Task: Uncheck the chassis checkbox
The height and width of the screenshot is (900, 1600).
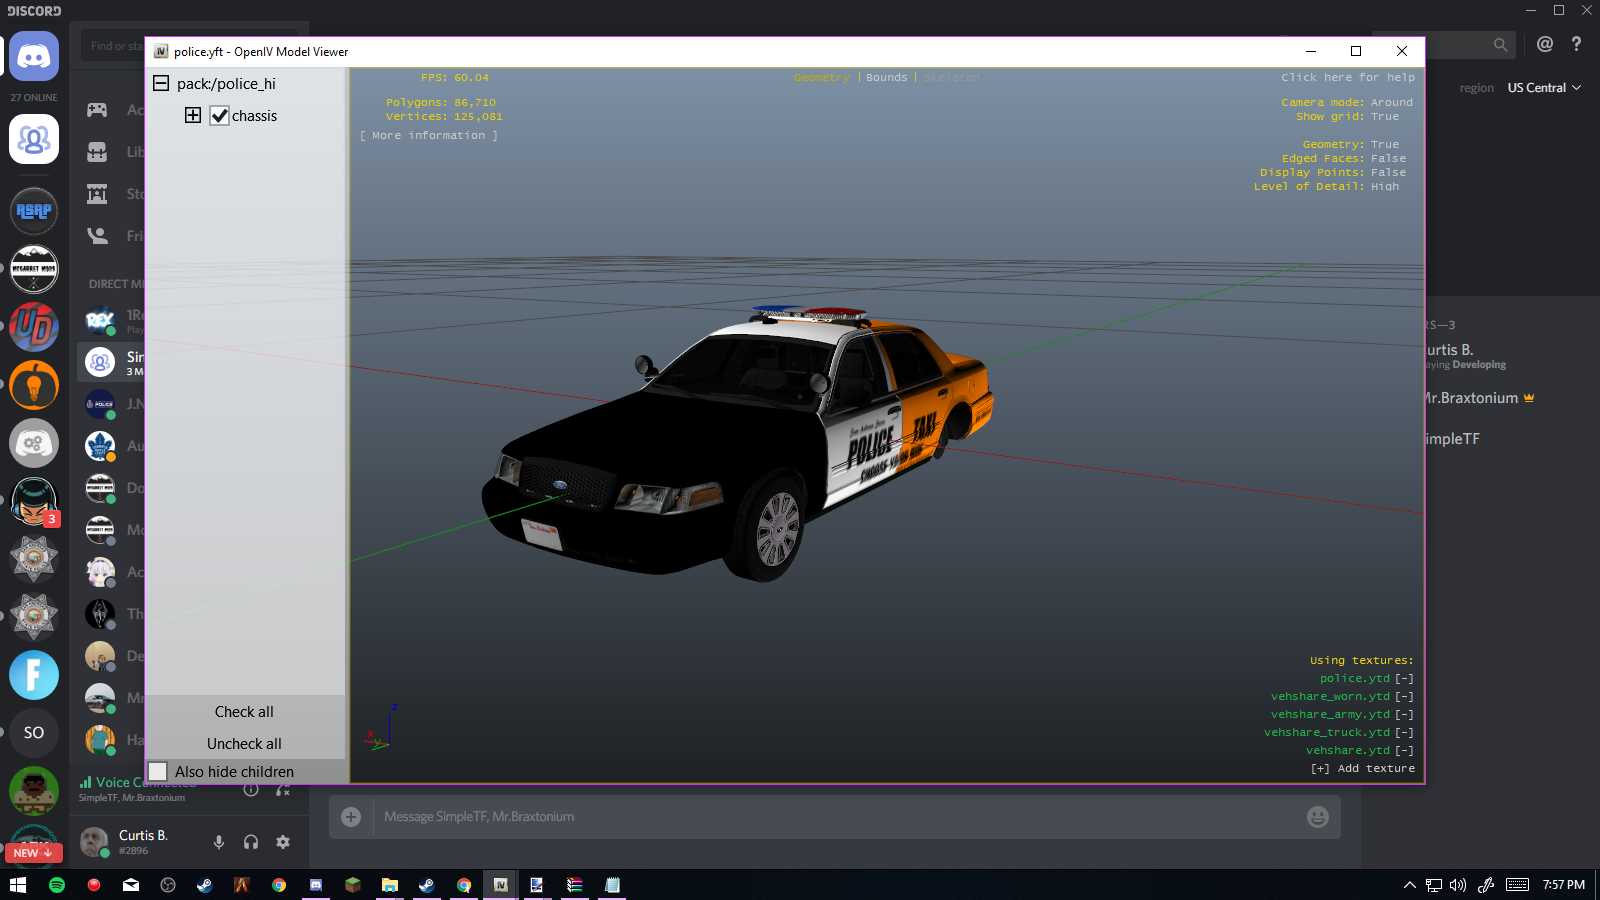Action: coord(220,116)
